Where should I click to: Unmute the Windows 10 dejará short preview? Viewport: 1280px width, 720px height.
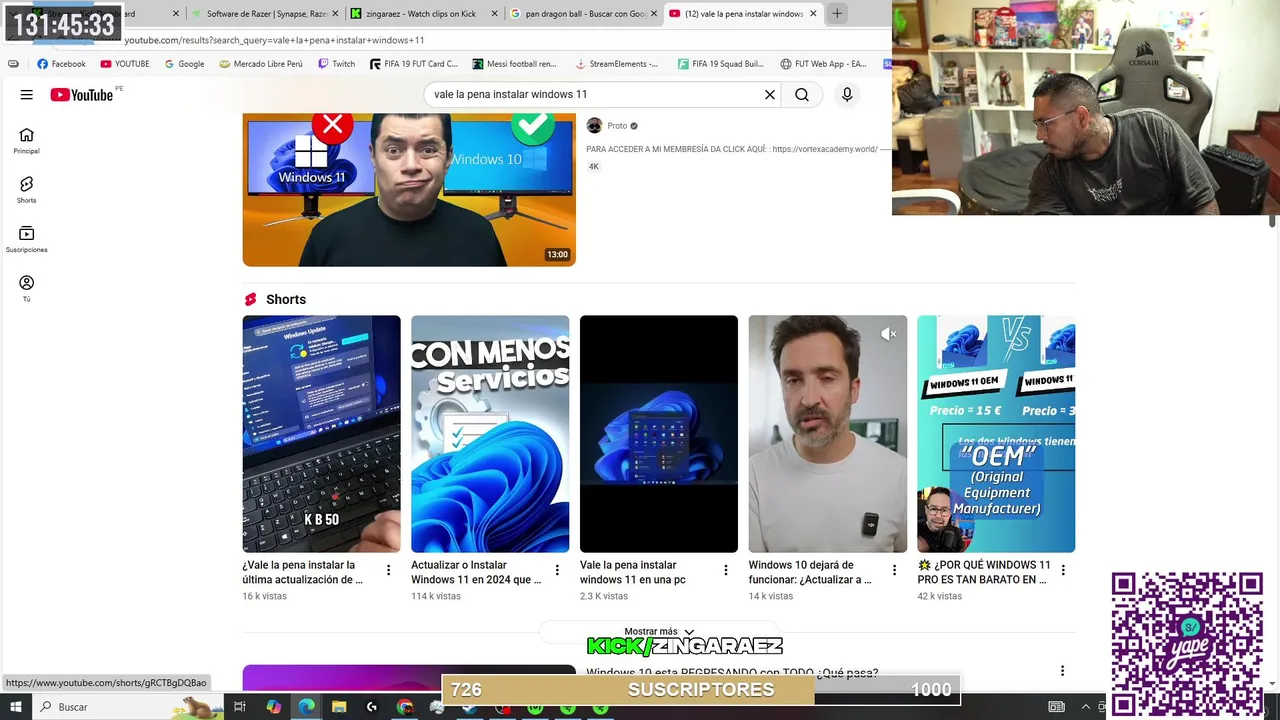tap(888, 334)
